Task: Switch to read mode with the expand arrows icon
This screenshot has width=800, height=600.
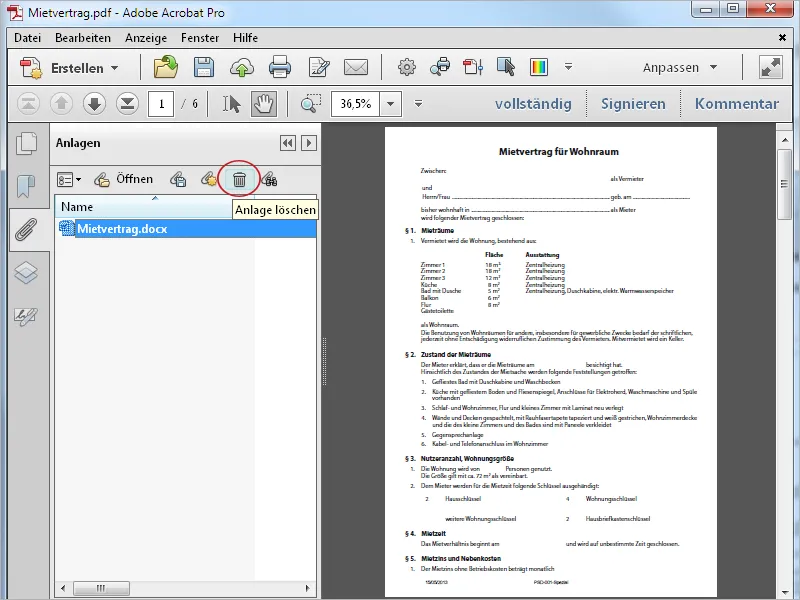Action: tap(770, 67)
